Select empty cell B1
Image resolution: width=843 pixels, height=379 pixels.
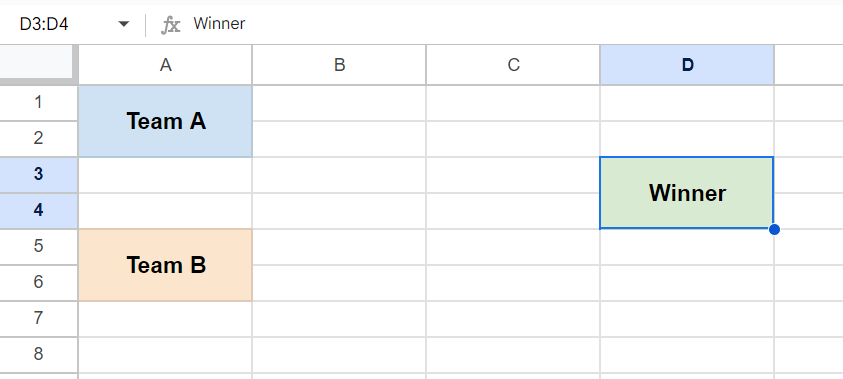(x=339, y=103)
